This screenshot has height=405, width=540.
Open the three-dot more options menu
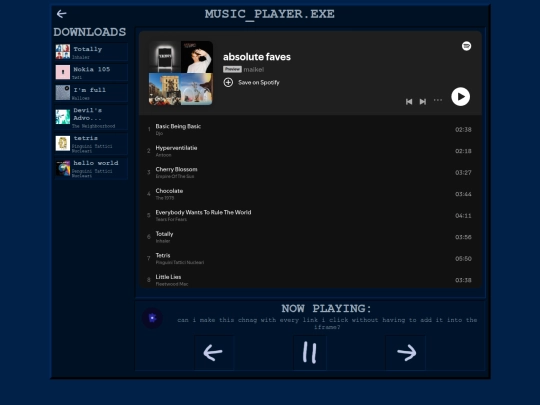point(438,100)
